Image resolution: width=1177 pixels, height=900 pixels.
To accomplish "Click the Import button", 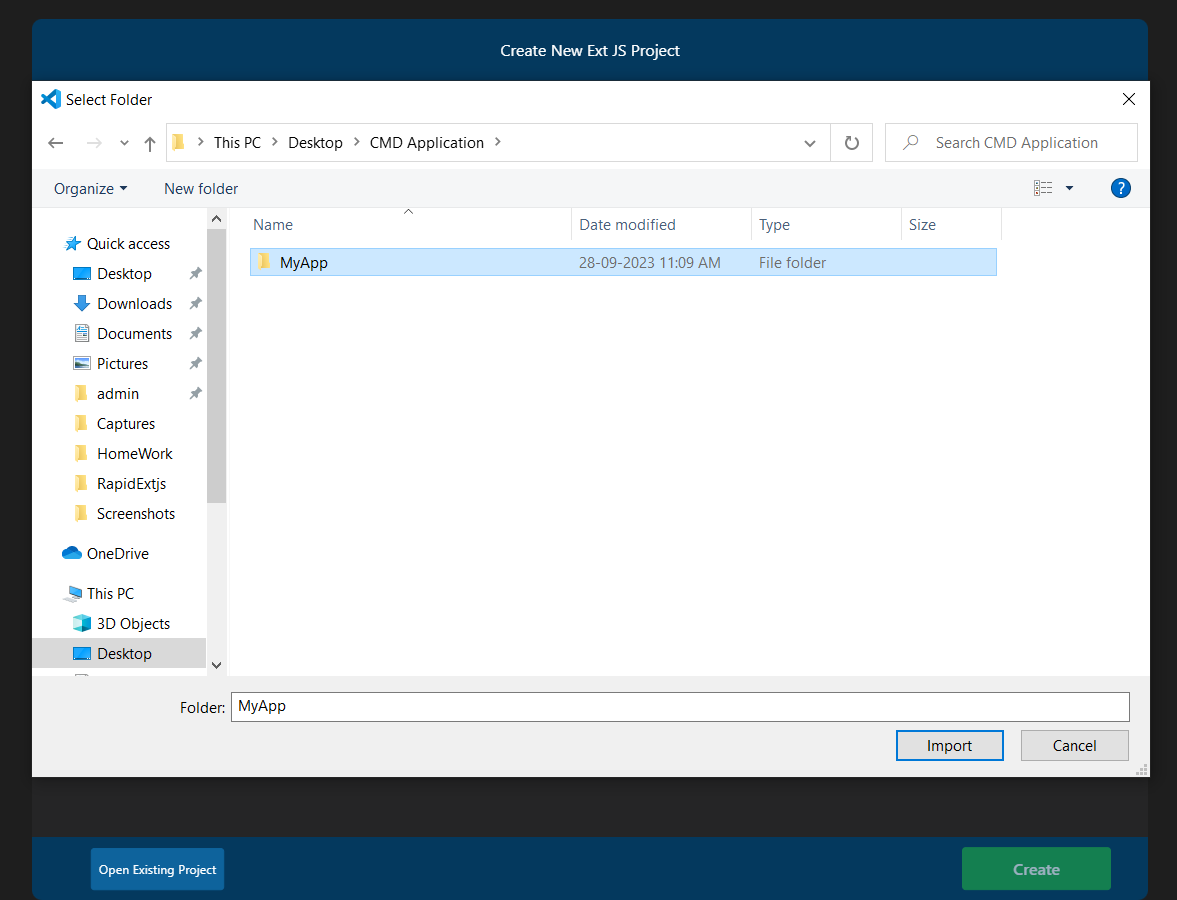I will coord(949,745).
